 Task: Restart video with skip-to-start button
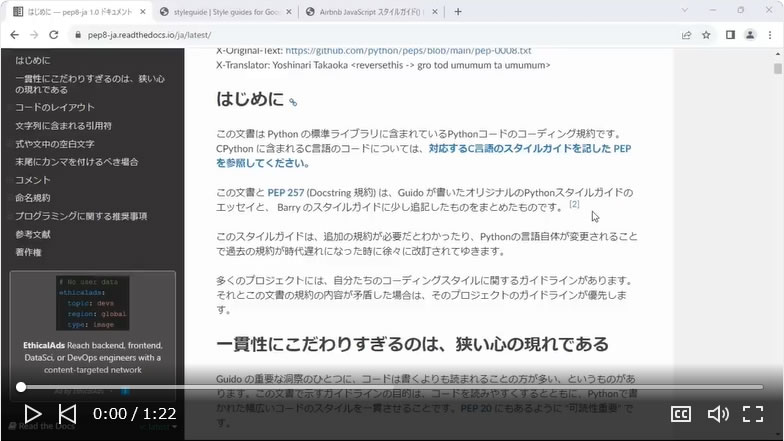click(x=68, y=414)
